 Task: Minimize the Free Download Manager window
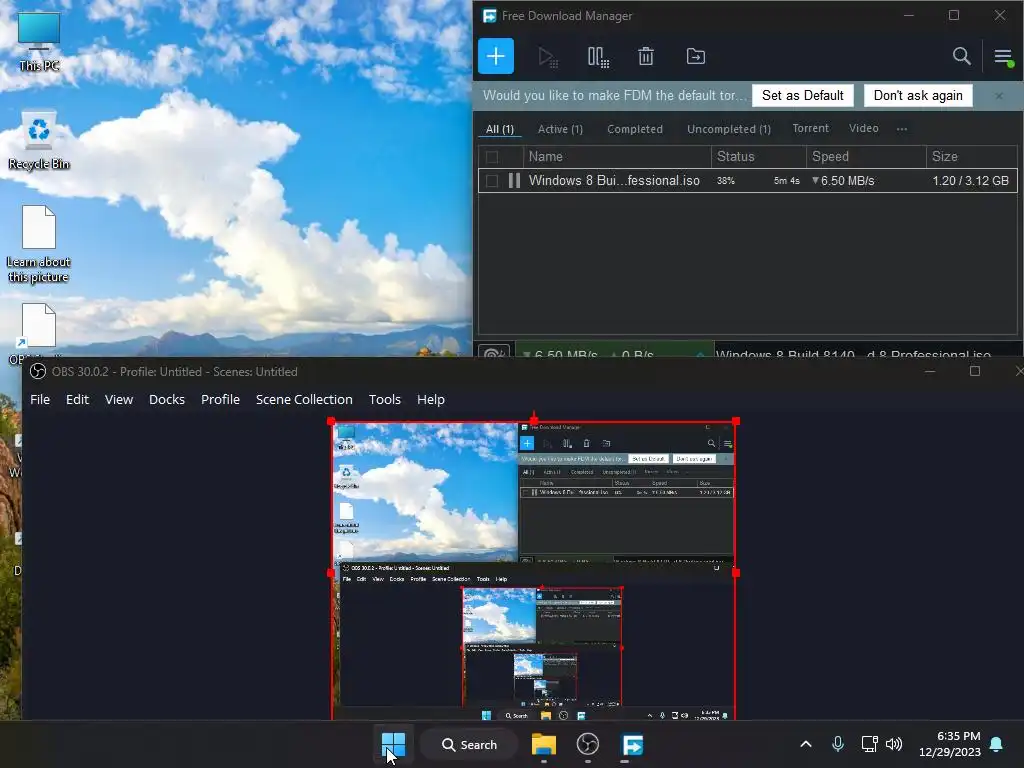pyautogui.click(x=908, y=16)
